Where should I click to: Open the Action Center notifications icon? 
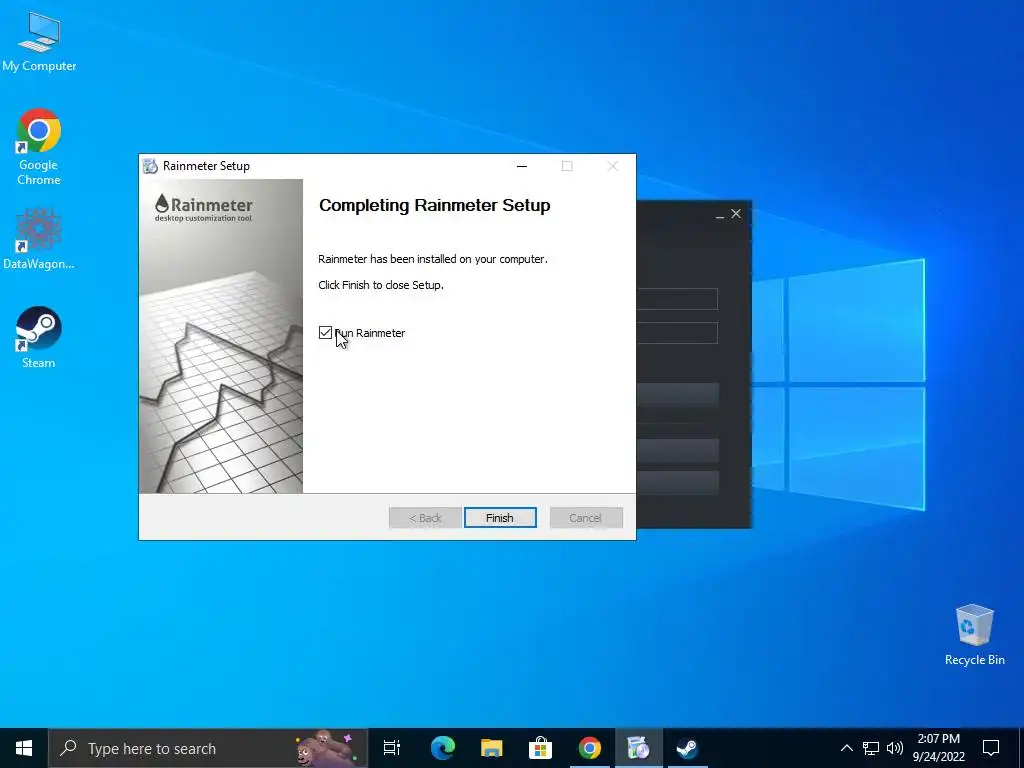991,748
